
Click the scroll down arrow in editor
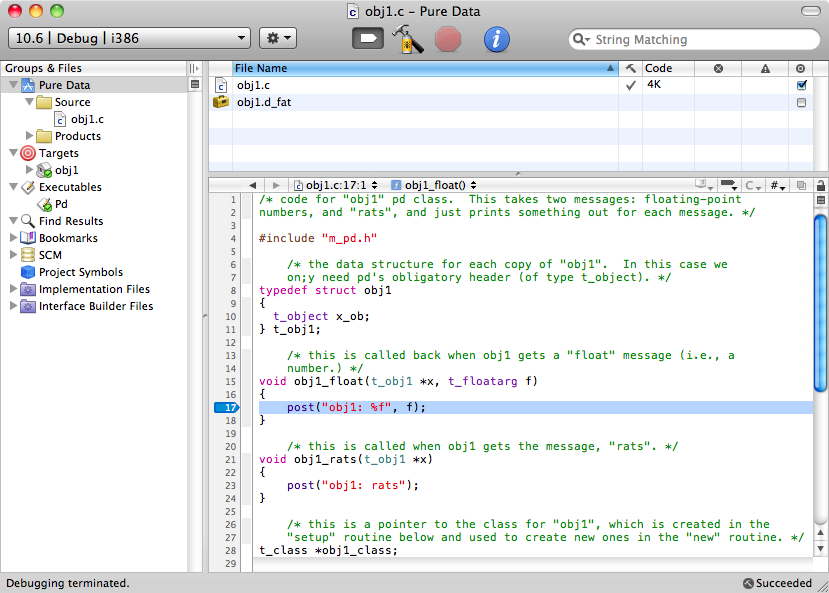point(821,549)
